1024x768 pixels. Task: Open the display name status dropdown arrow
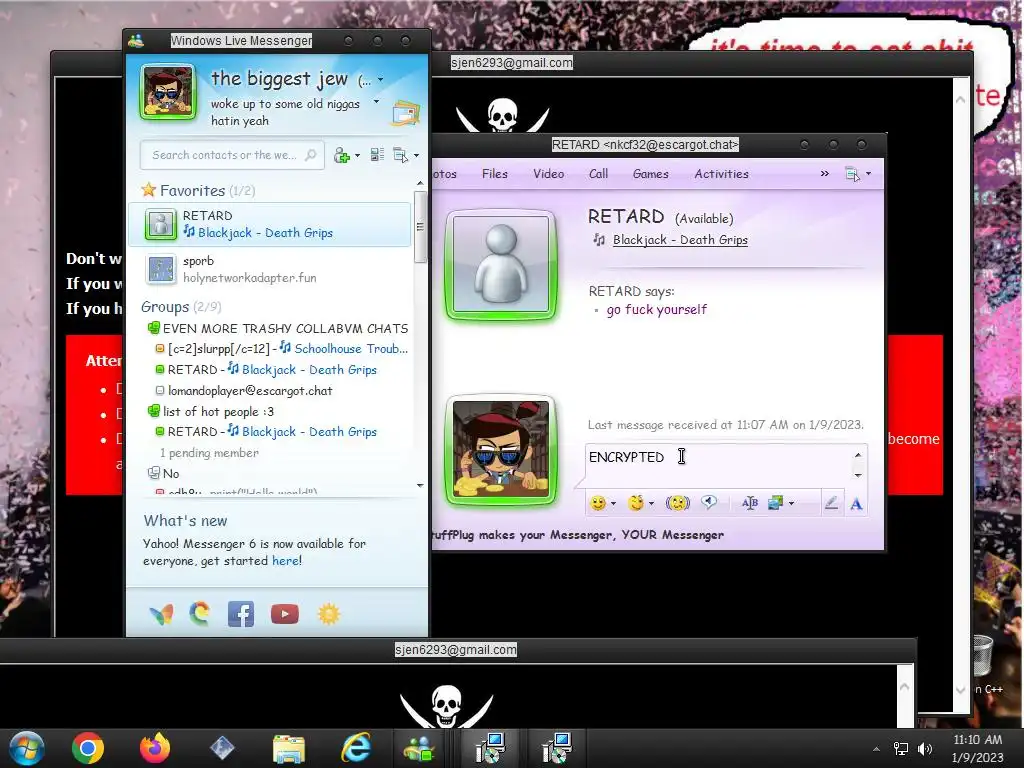point(380,80)
